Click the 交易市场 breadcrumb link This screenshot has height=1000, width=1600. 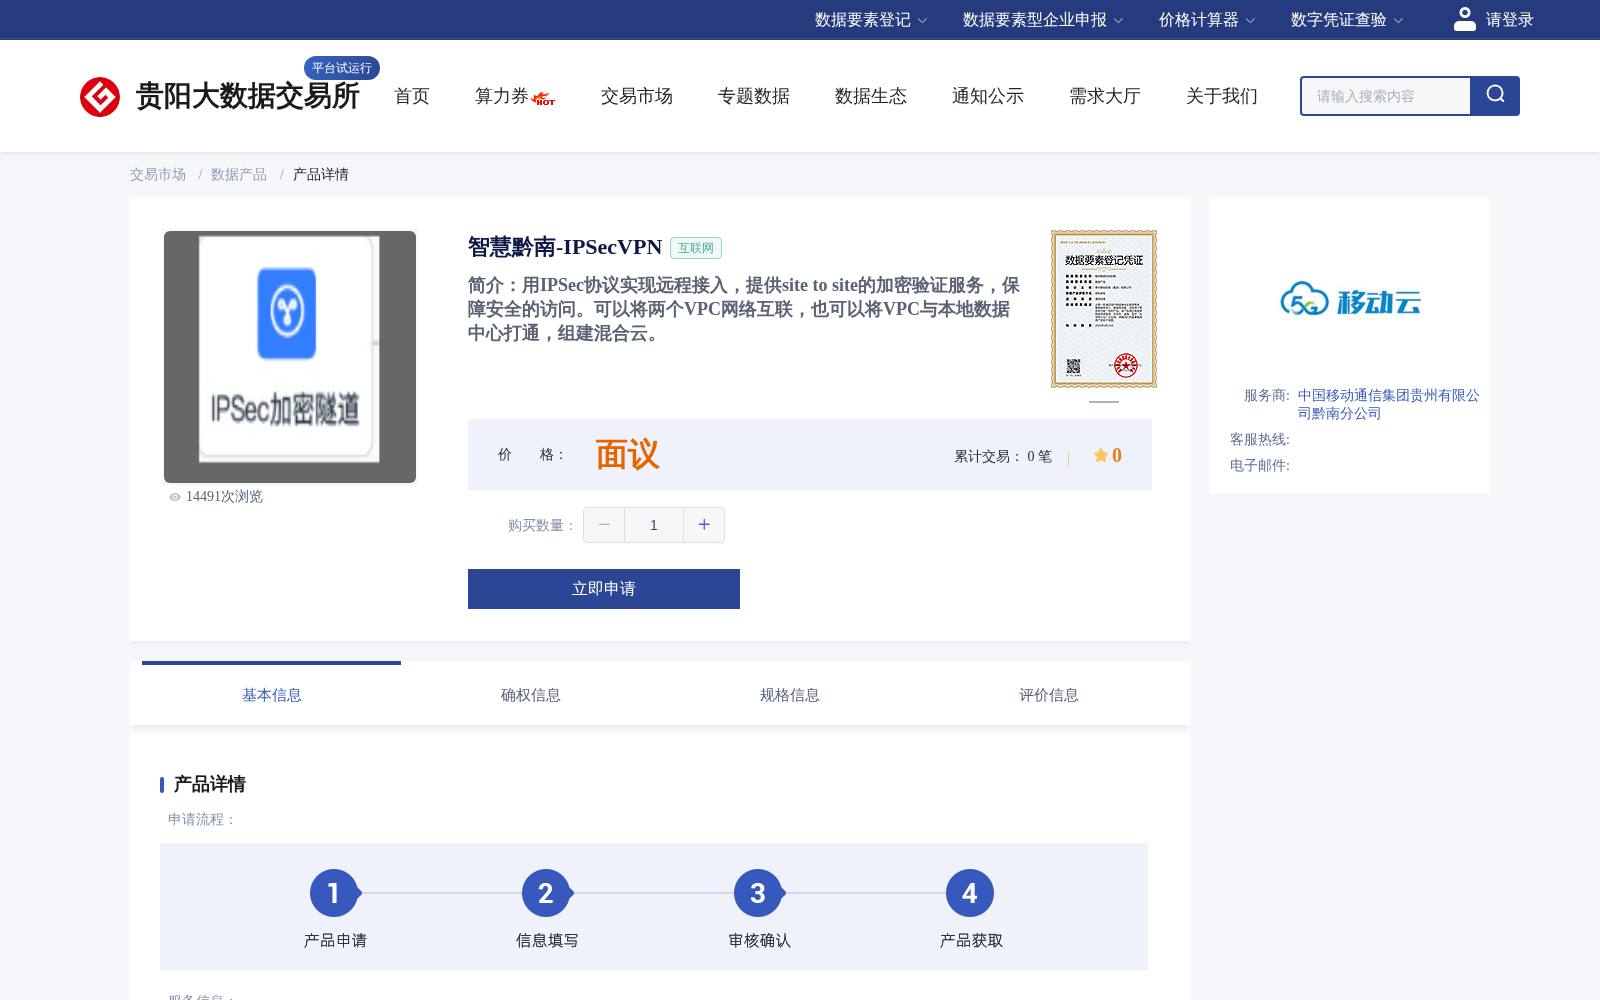158,174
